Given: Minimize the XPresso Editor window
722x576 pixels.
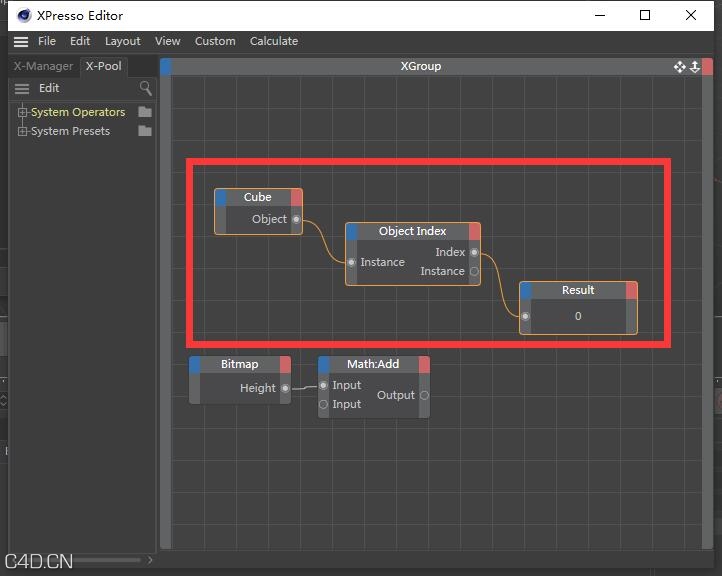Looking at the screenshot, I should [x=600, y=15].
